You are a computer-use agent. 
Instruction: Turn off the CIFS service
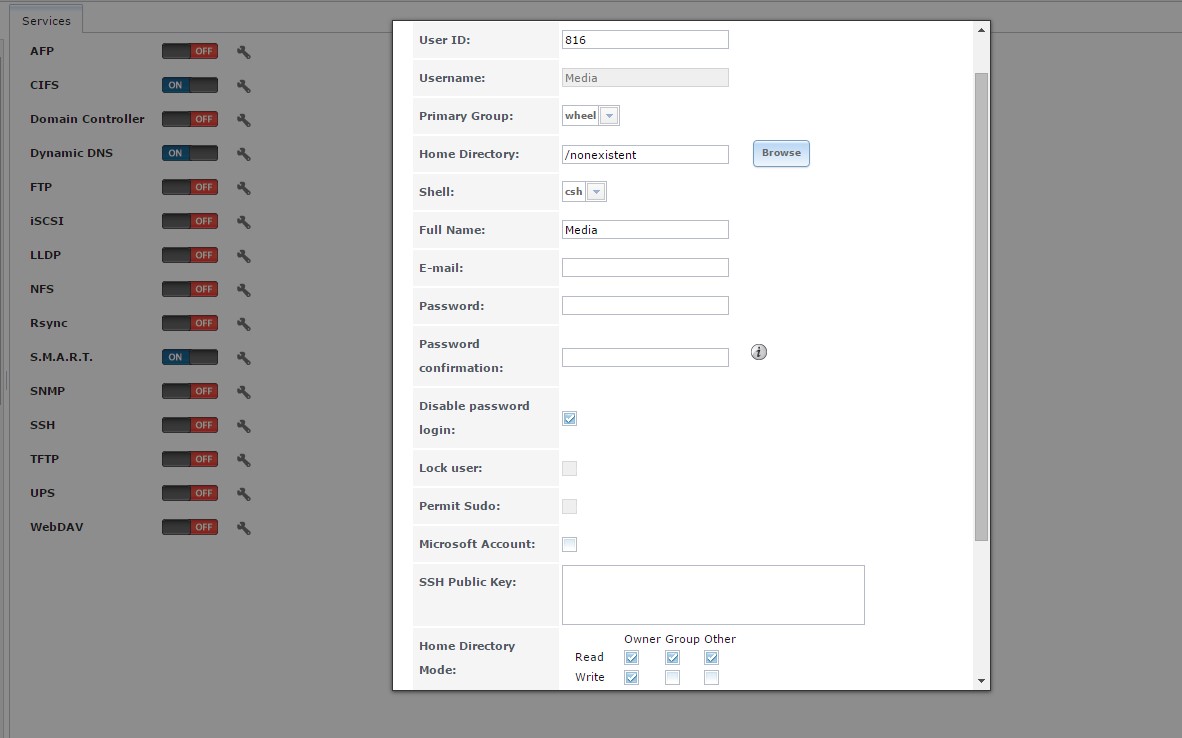click(x=190, y=85)
